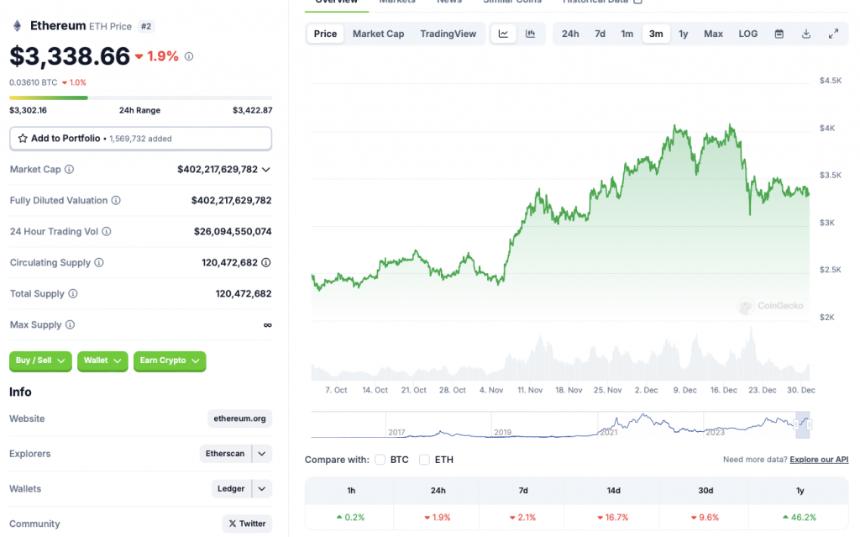This screenshot has width=860, height=537.
Task: Click the 30d 9.6% change cell
Action: [705, 517]
